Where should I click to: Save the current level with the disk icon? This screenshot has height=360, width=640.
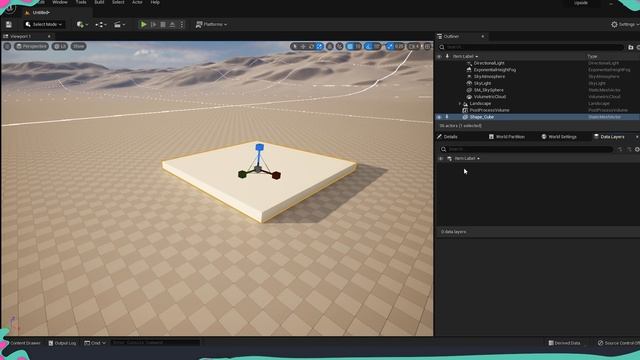point(9,24)
